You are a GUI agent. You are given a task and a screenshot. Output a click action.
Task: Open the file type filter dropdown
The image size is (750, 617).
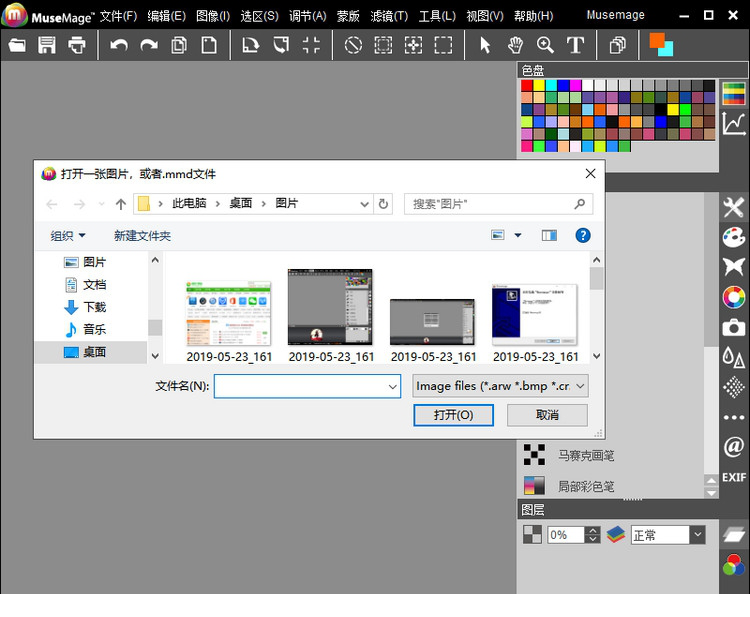[x=500, y=386]
